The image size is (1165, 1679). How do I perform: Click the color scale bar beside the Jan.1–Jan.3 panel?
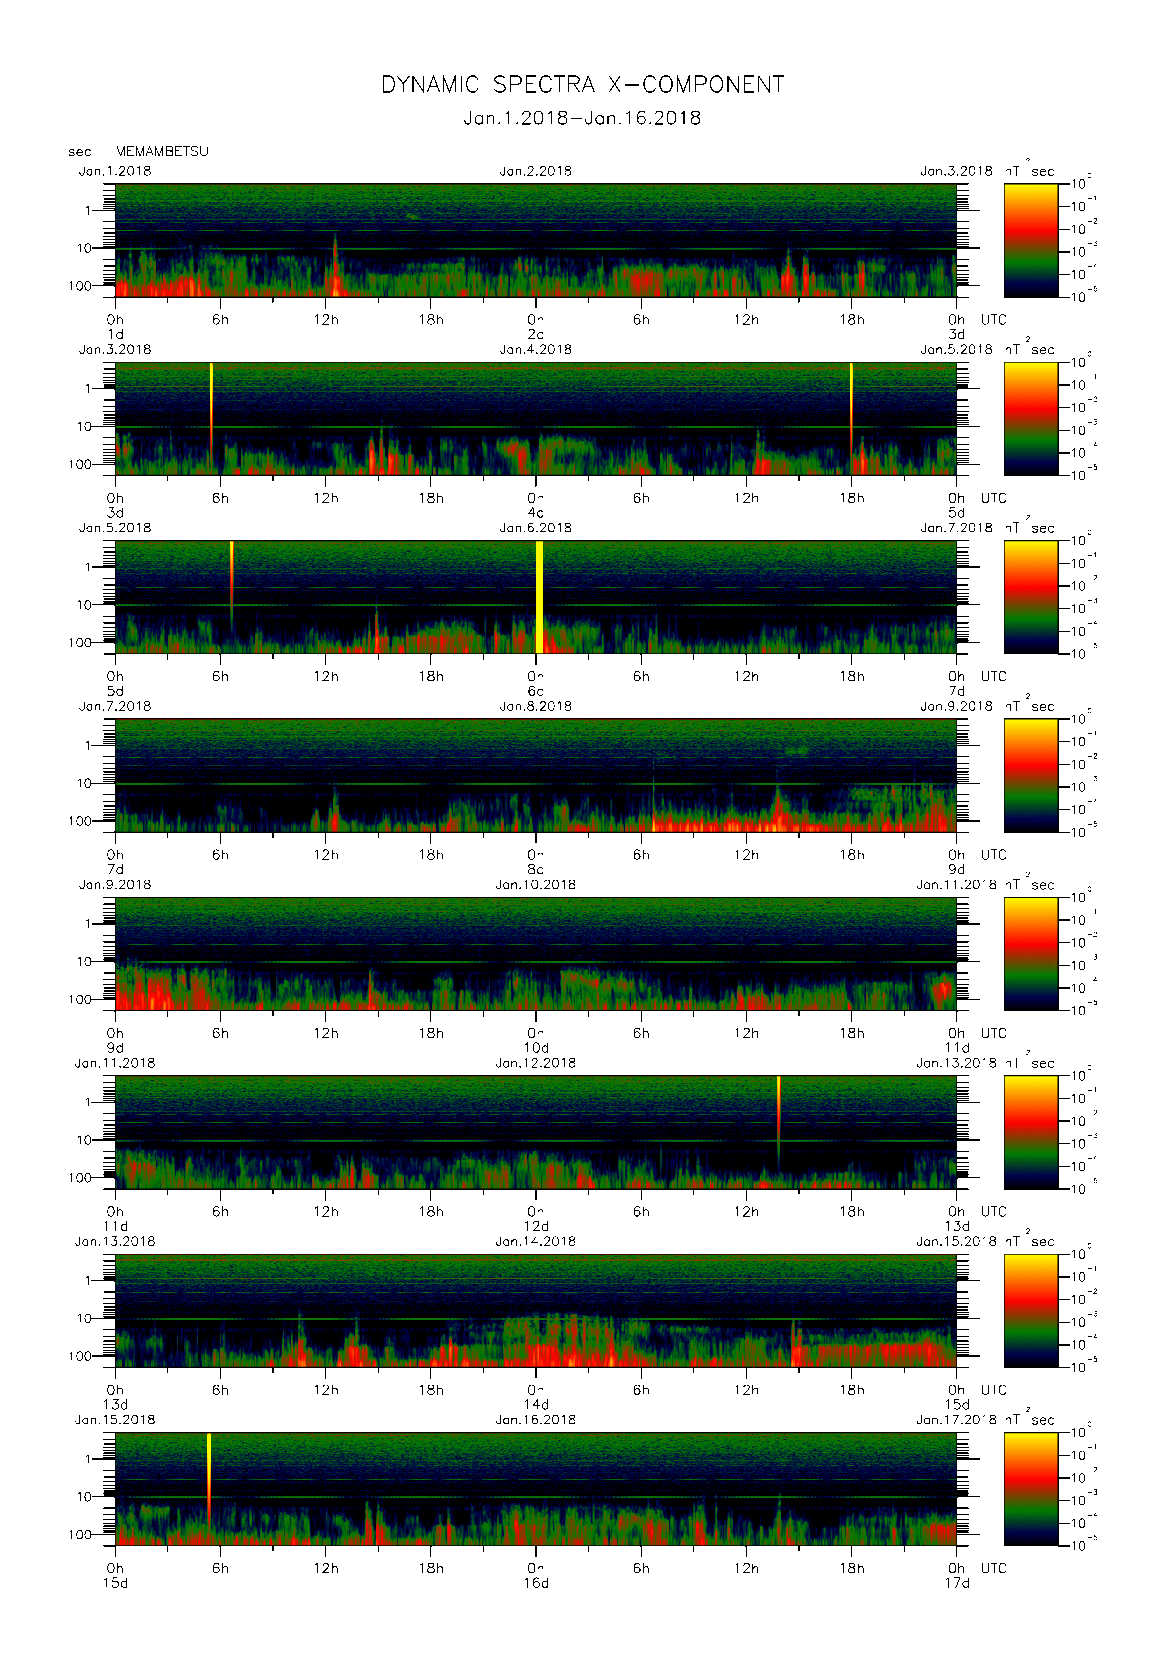coord(1031,240)
